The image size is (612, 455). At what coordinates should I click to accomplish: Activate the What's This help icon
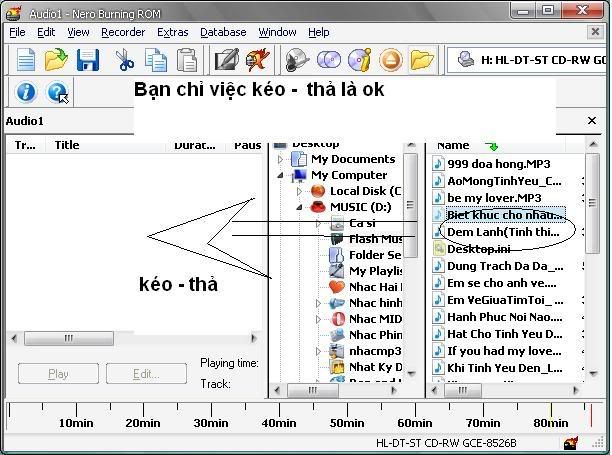(x=57, y=92)
